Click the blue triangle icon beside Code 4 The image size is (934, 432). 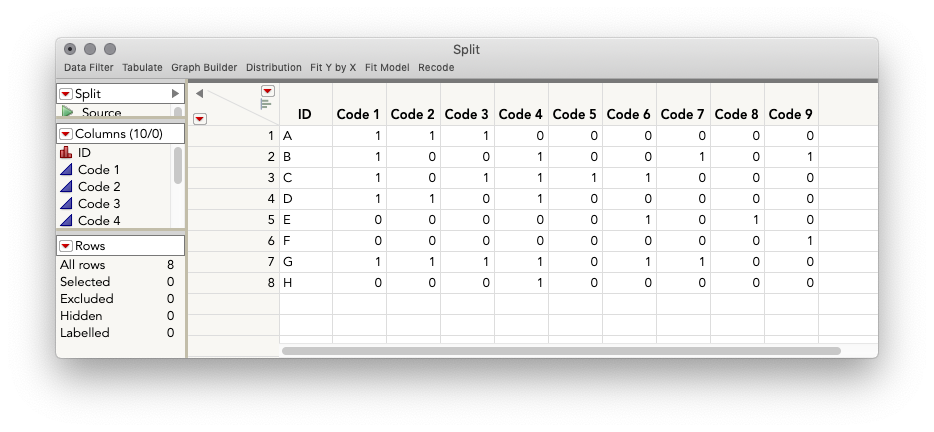coord(66,220)
